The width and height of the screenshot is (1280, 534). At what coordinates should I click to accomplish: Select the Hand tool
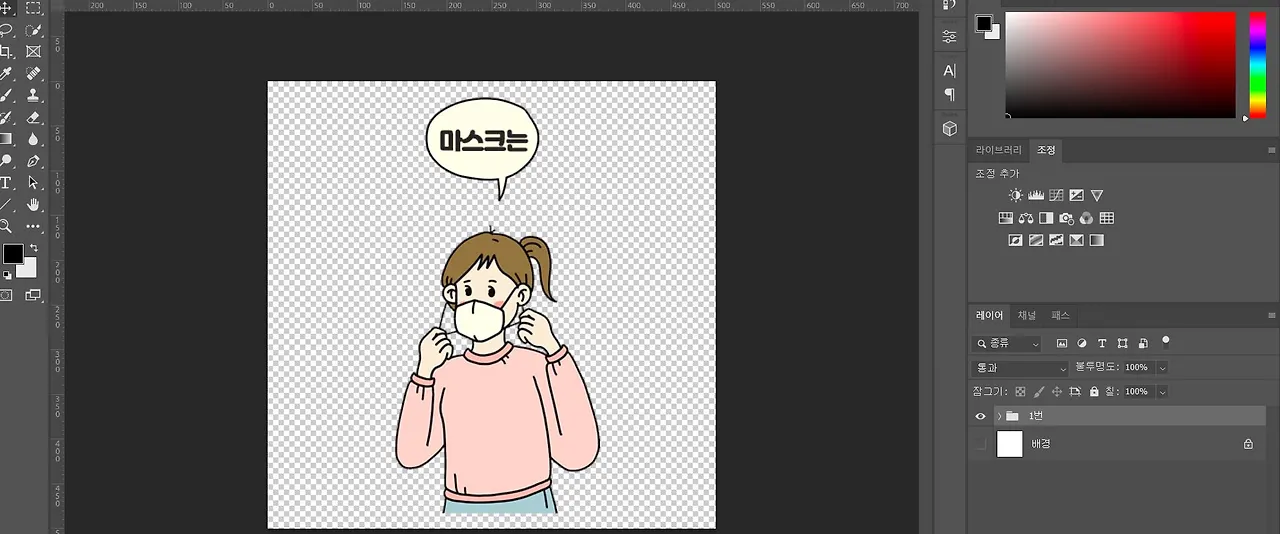(x=34, y=205)
